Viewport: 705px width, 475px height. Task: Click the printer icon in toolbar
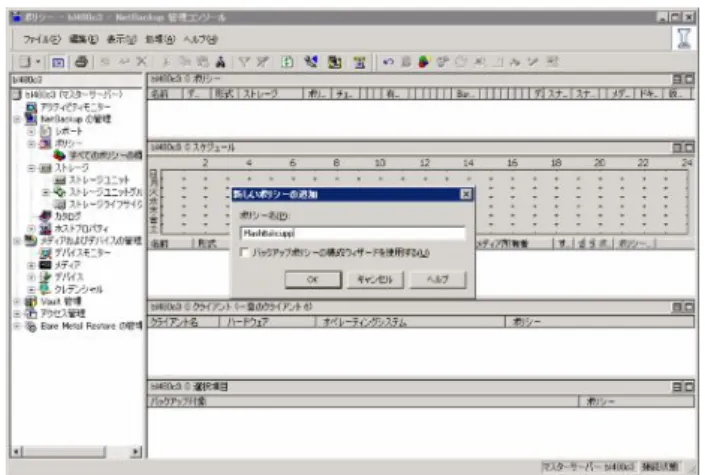81,62
